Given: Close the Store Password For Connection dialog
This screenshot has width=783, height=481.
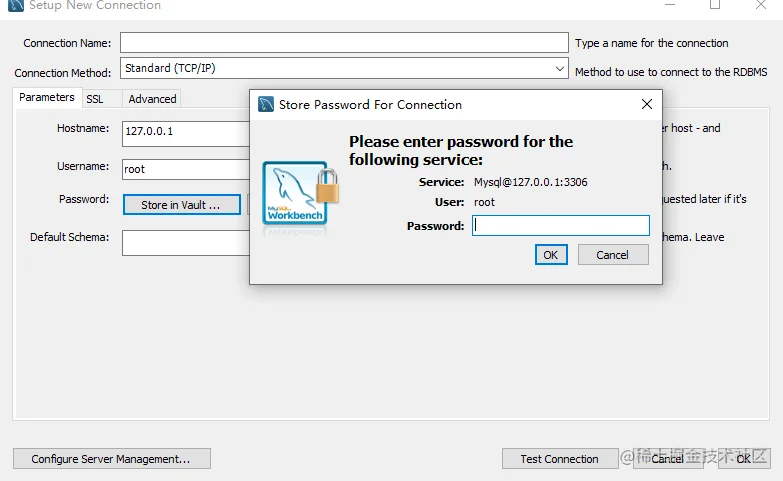Looking at the screenshot, I should (647, 104).
